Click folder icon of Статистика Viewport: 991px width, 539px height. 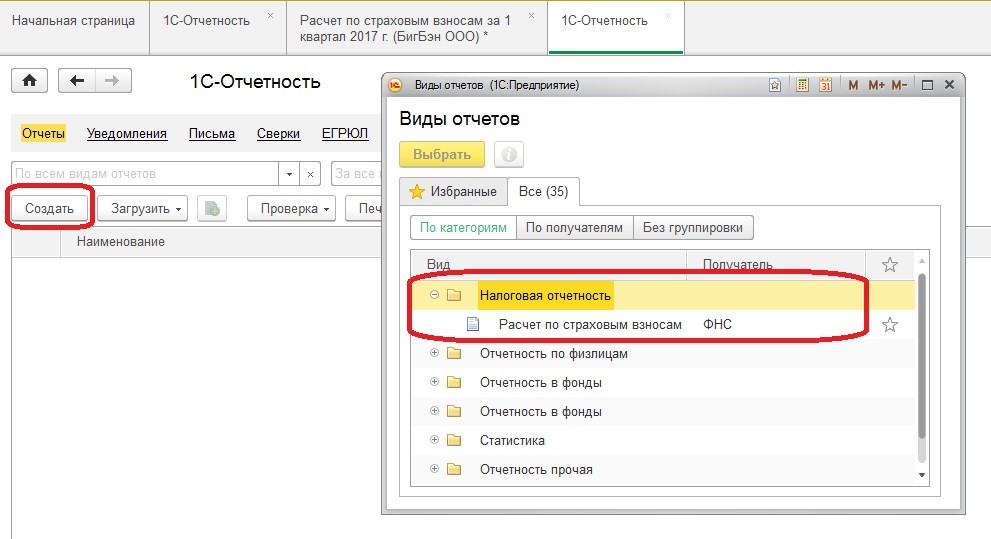pos(454,440)
